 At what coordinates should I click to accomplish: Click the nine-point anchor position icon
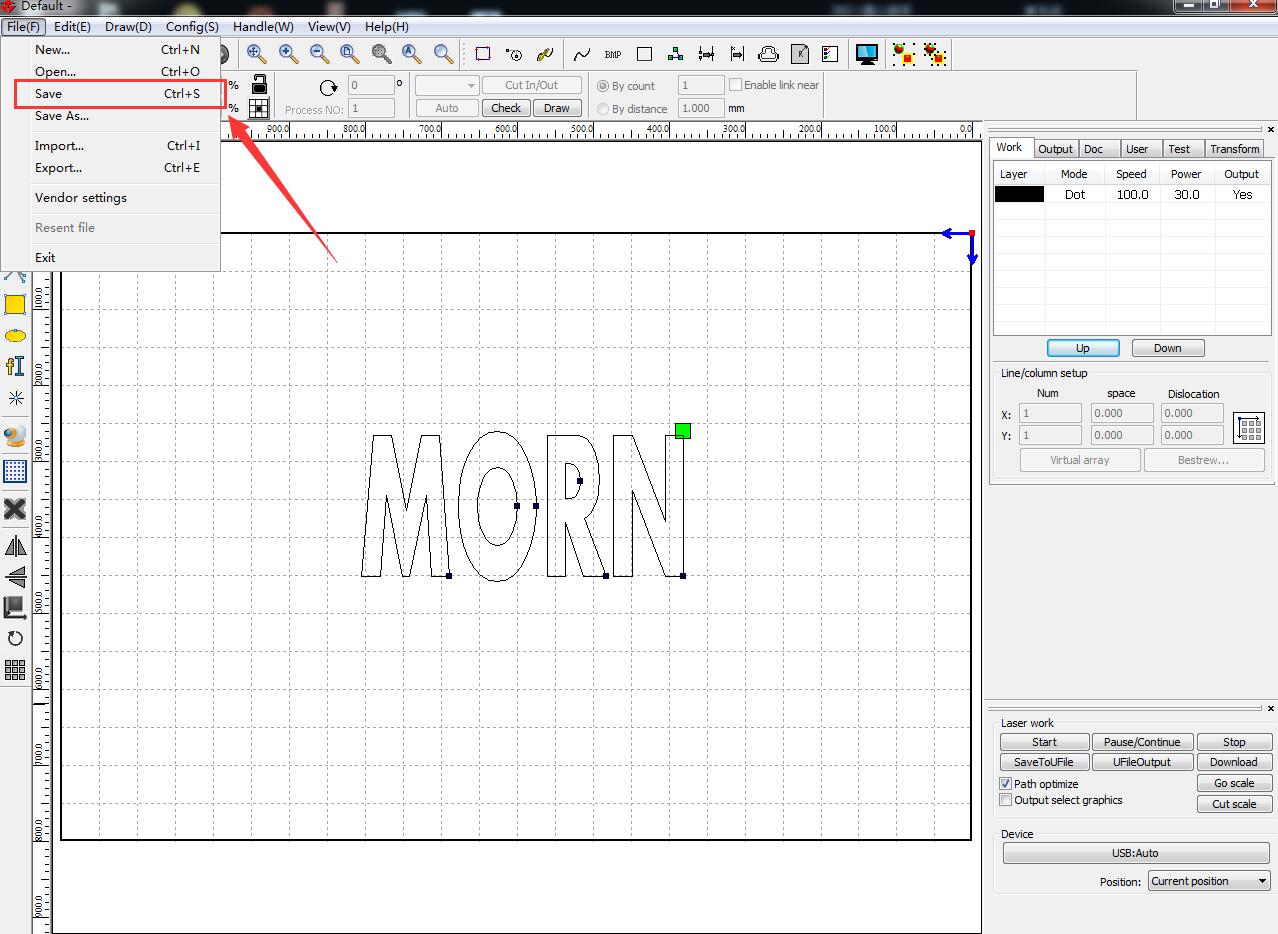coord(259,108)
